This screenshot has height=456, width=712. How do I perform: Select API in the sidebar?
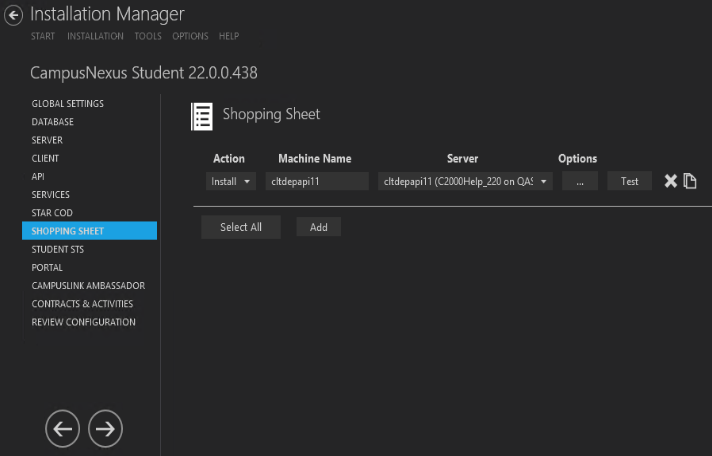[x=38, y=176]
